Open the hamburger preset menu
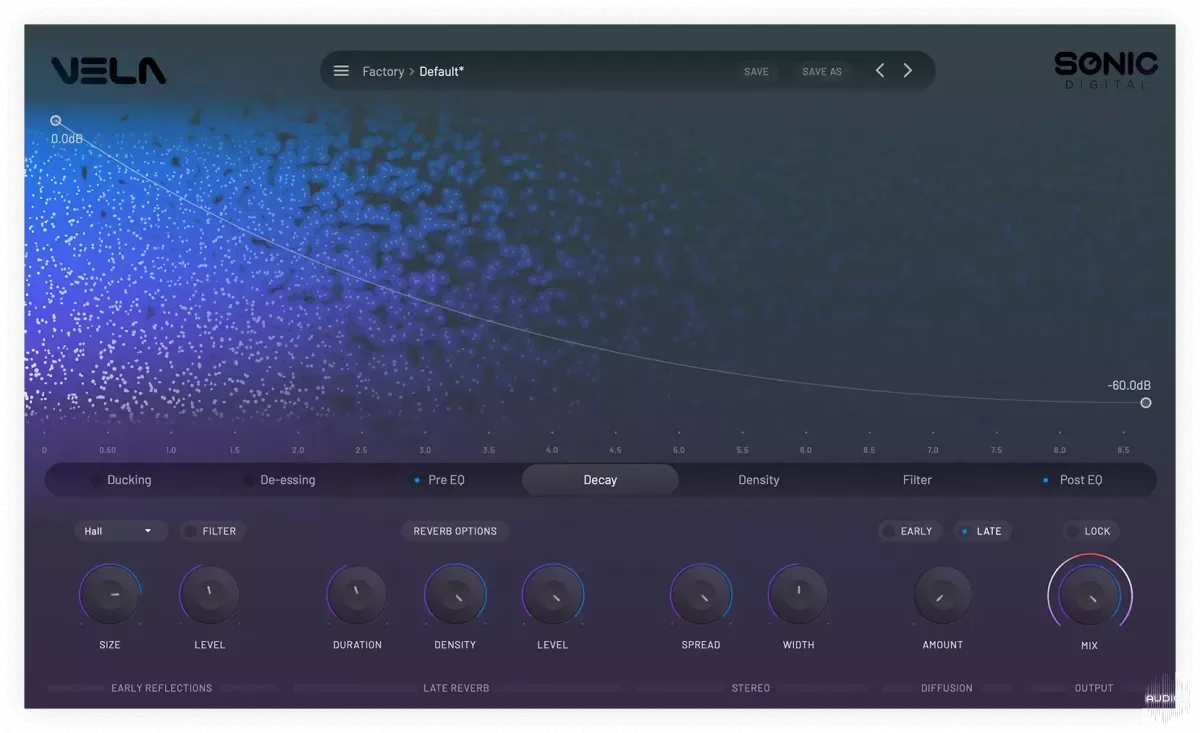 pos(341,71)
